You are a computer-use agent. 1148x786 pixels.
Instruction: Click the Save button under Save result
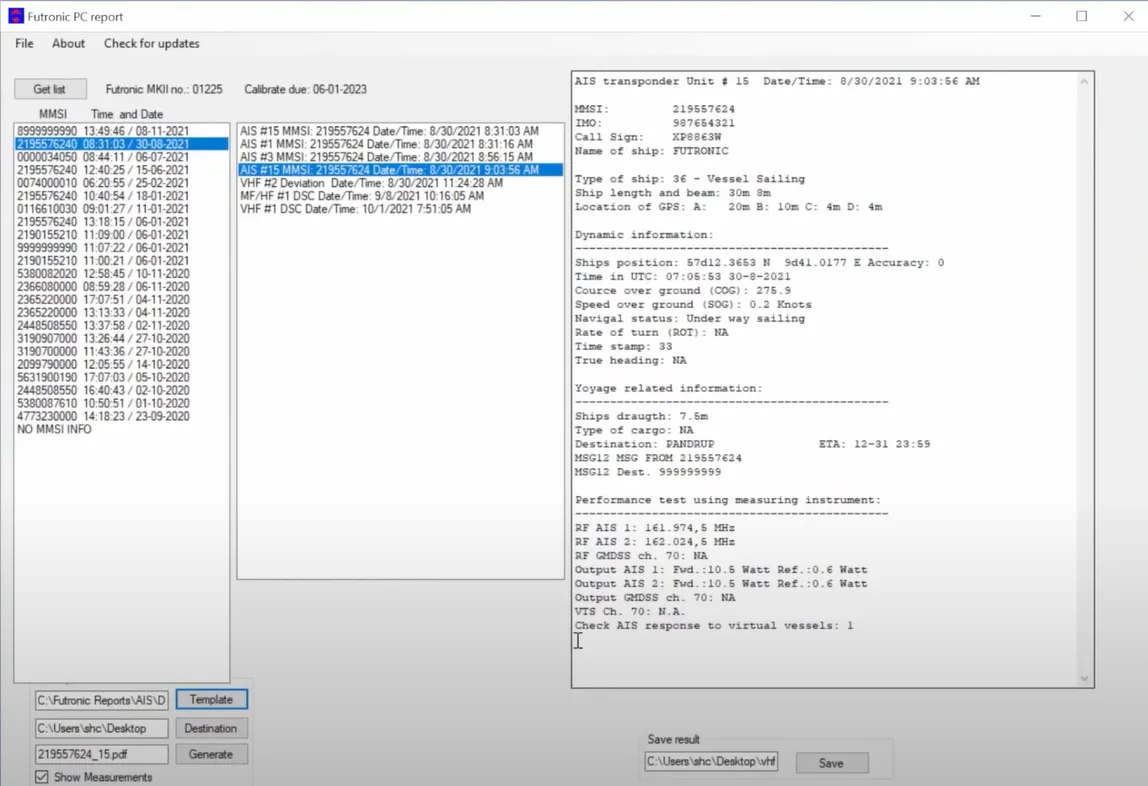(x=831, y=763)
